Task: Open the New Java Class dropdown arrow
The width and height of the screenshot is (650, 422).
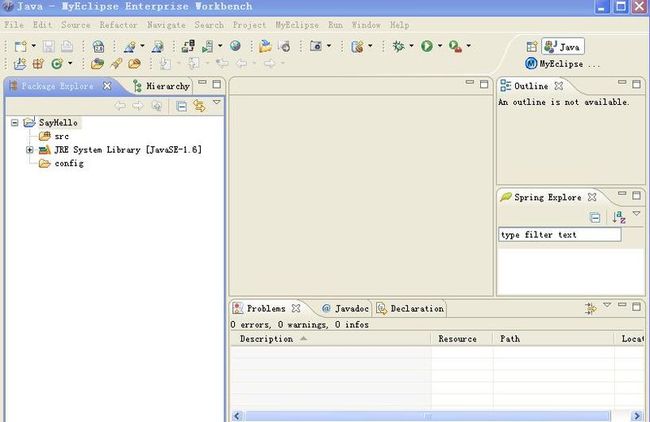Action: click(70, 63)
